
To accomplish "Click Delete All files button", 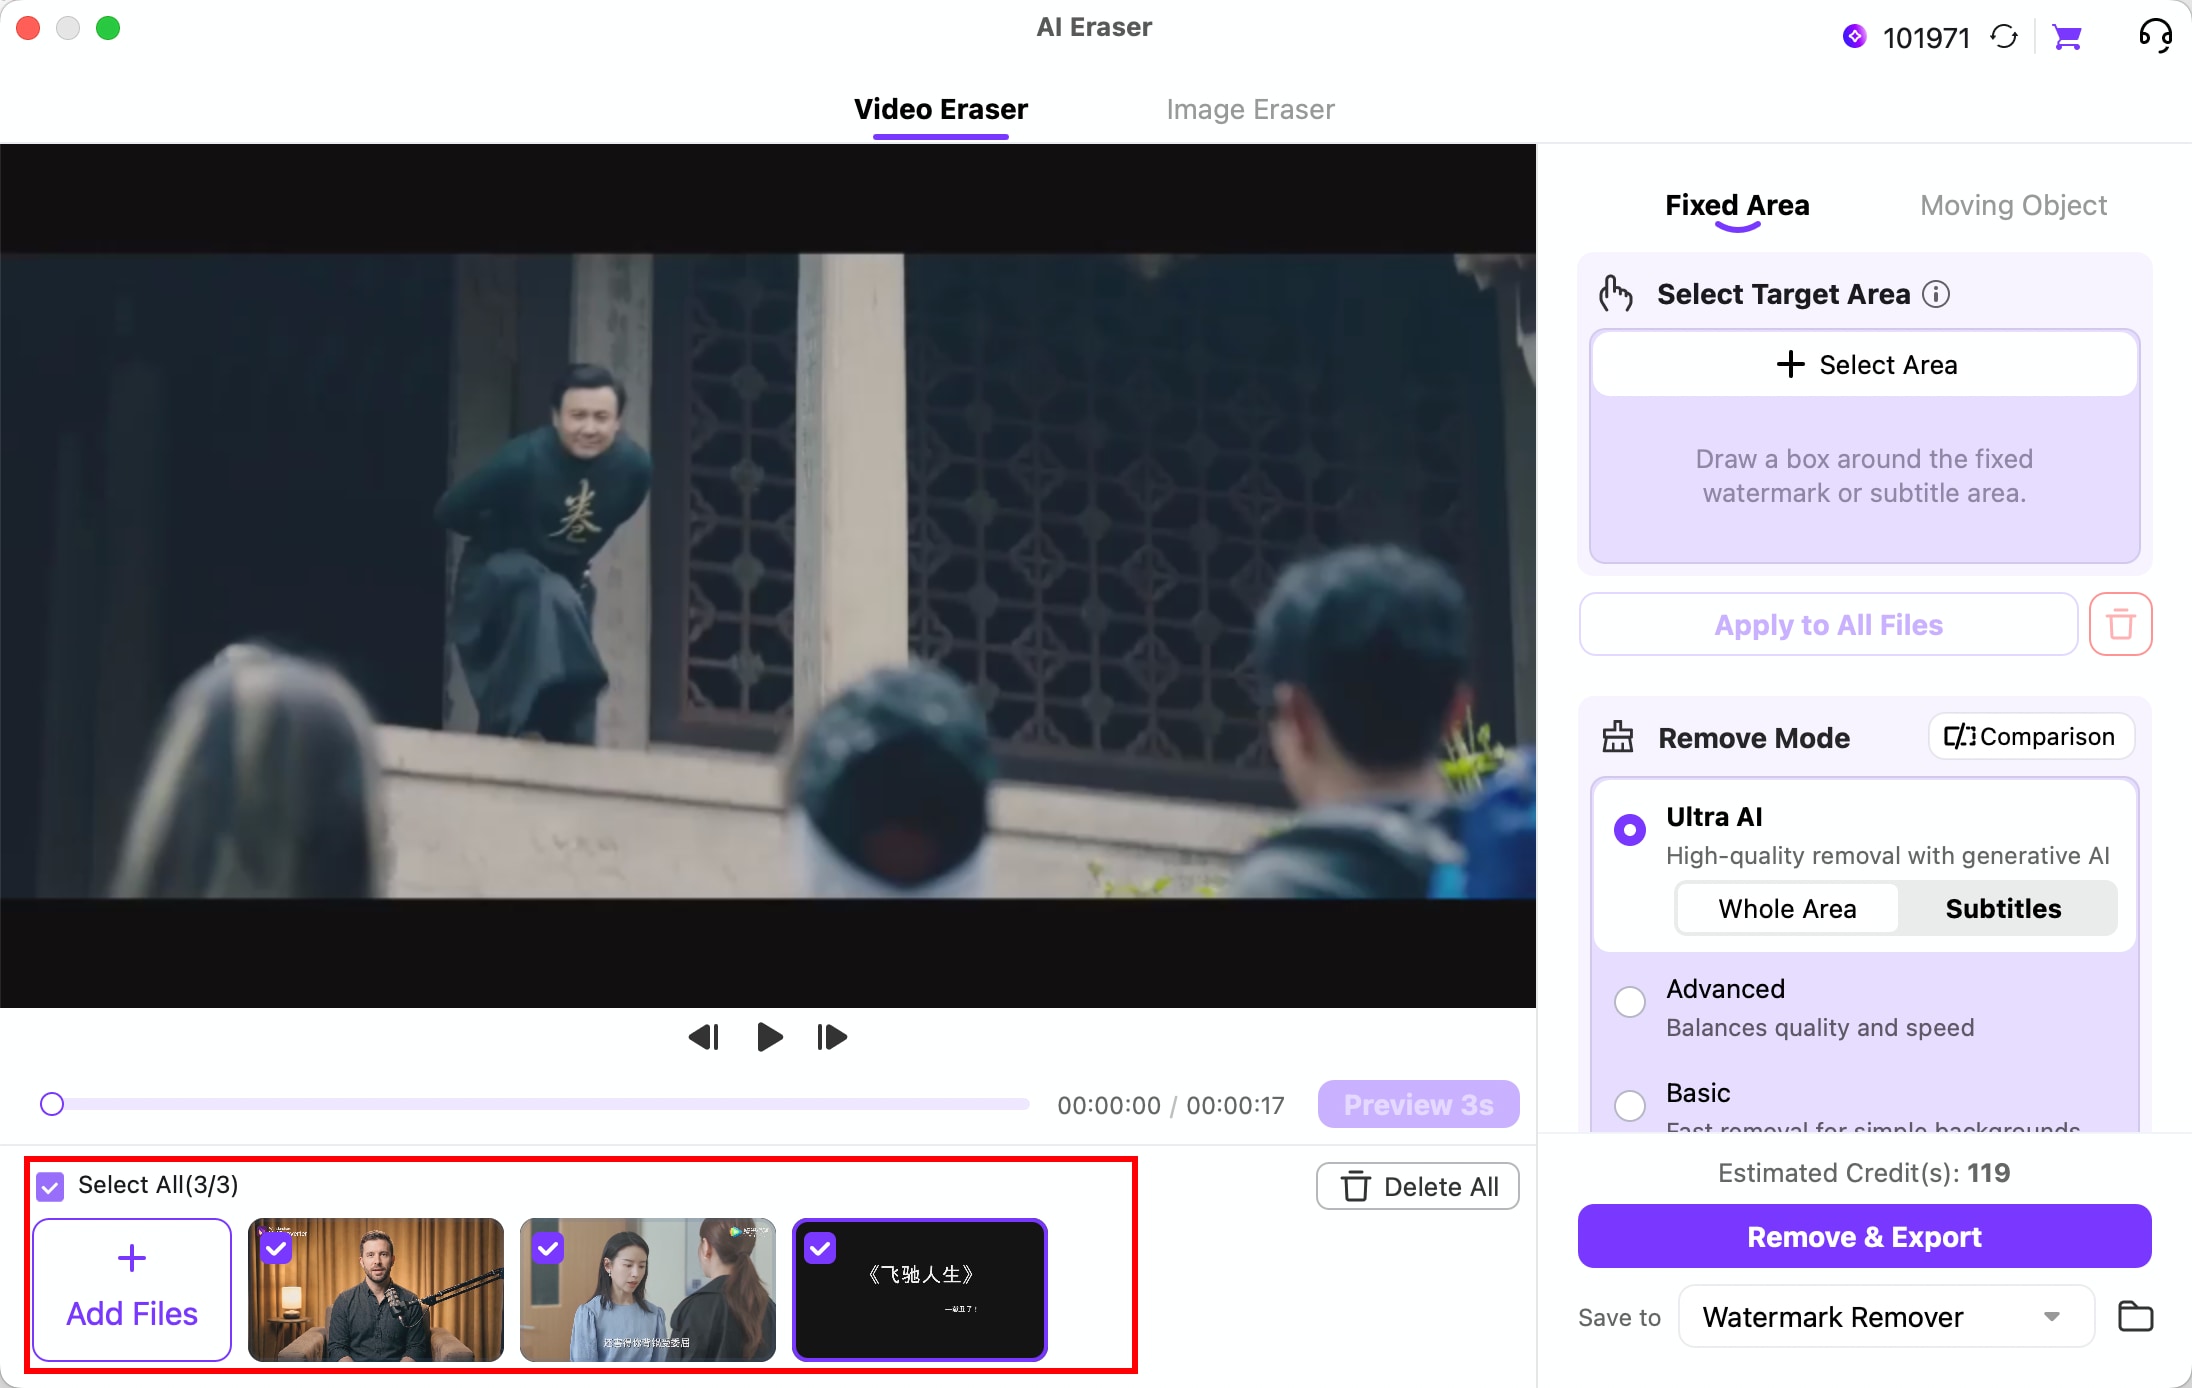I will click(x=1418, y=1186).
